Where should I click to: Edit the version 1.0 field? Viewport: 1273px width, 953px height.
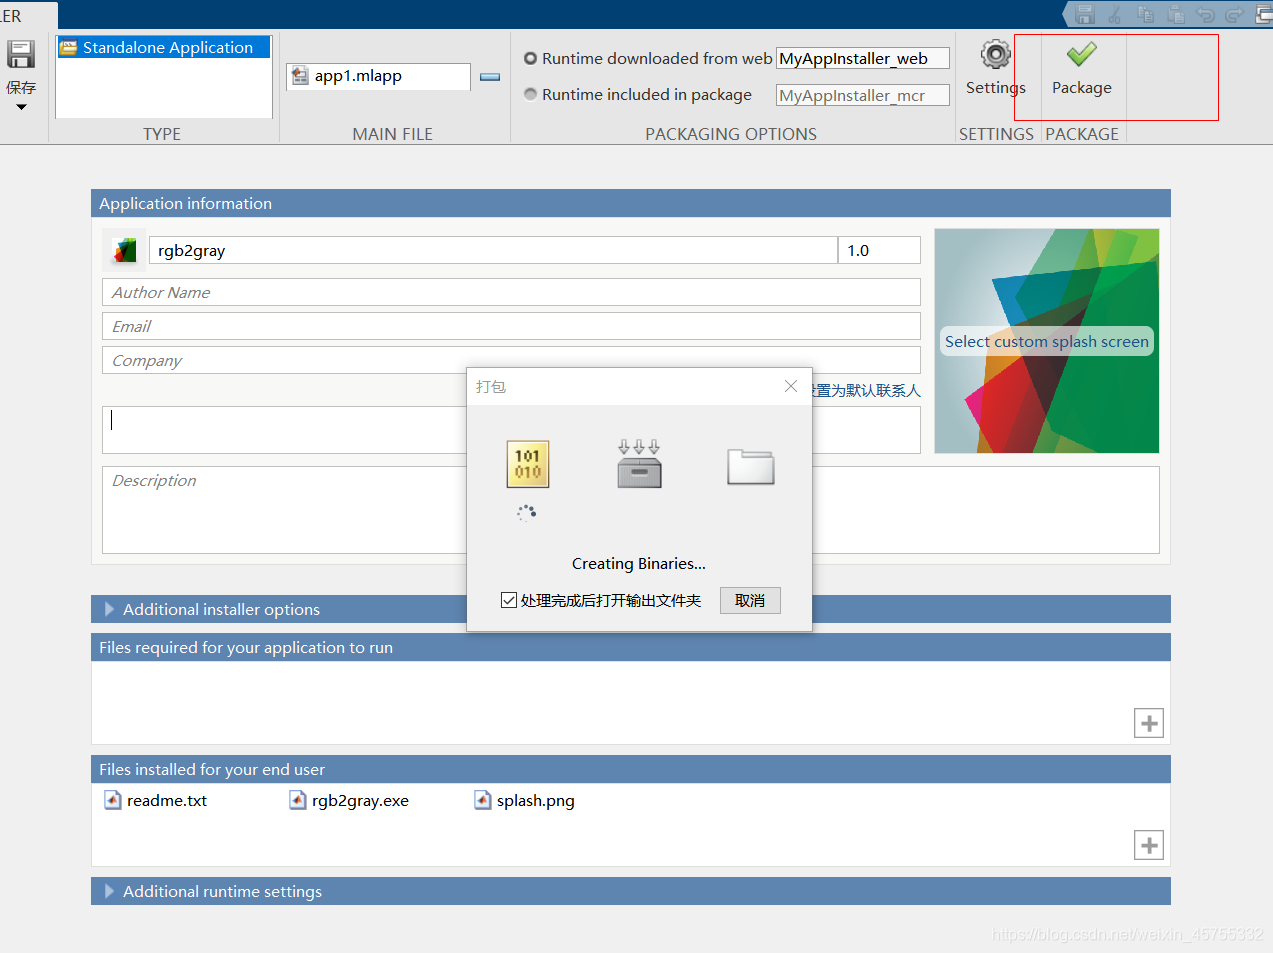(x=880, y=250)
